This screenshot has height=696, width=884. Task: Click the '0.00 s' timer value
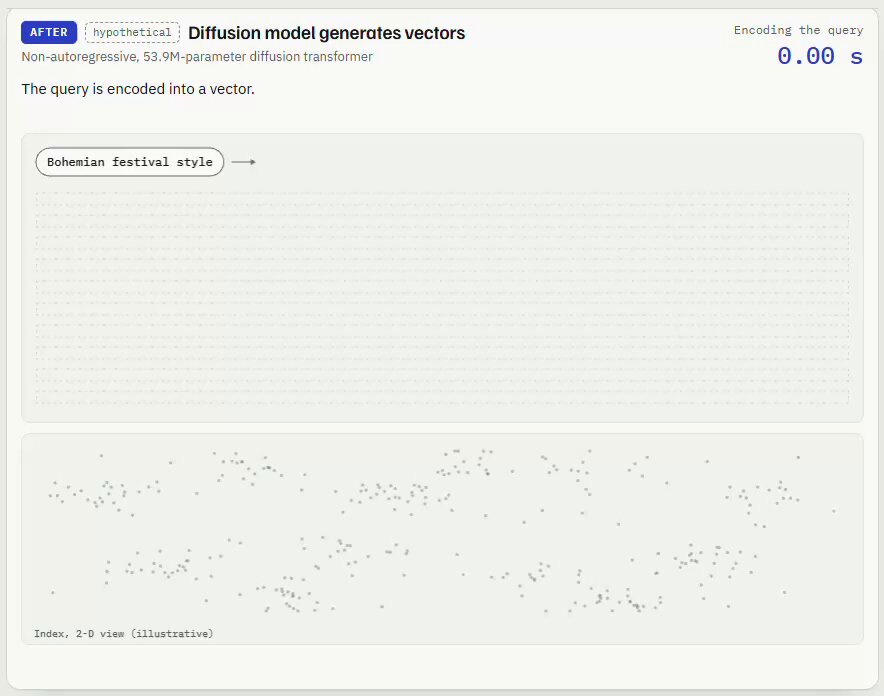tap(820, 56)
